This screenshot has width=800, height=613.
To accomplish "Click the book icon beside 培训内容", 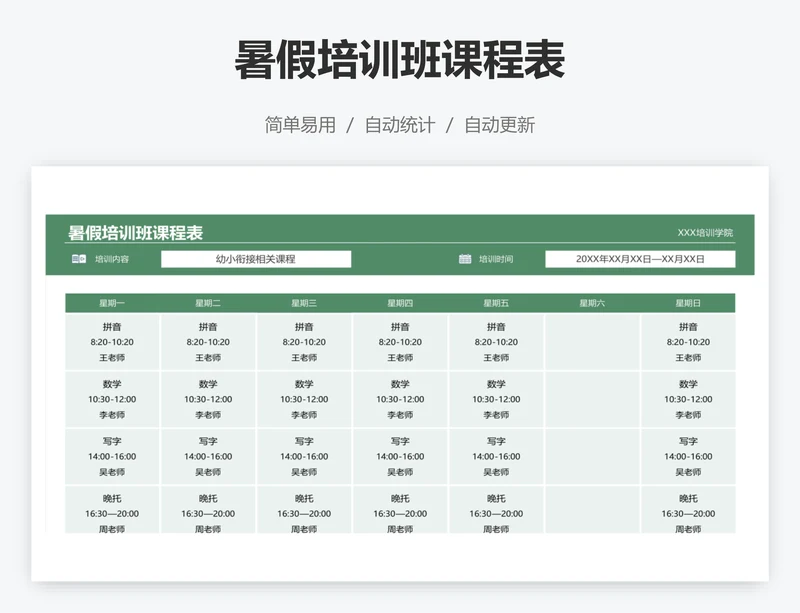I will (x=79, y=259).
